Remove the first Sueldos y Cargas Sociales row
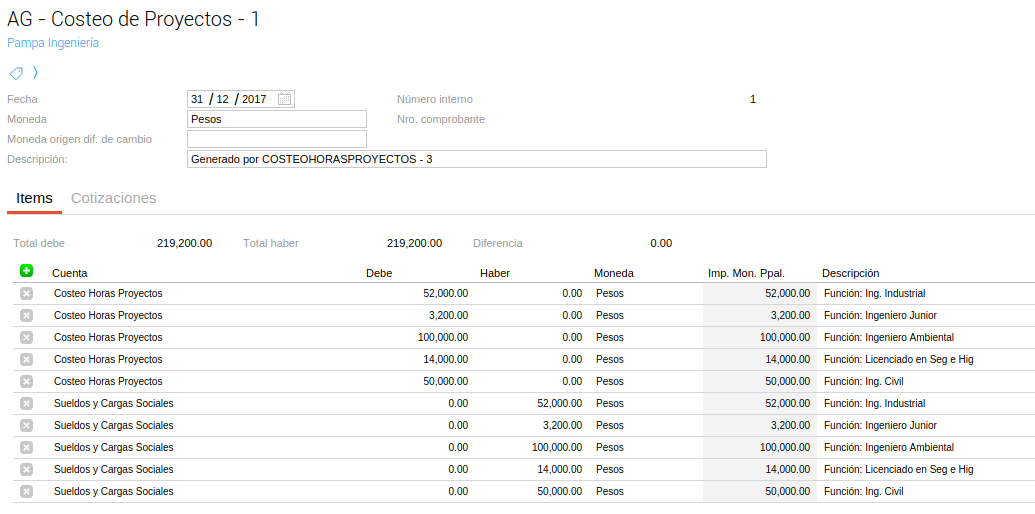 [x=26, y=403]
